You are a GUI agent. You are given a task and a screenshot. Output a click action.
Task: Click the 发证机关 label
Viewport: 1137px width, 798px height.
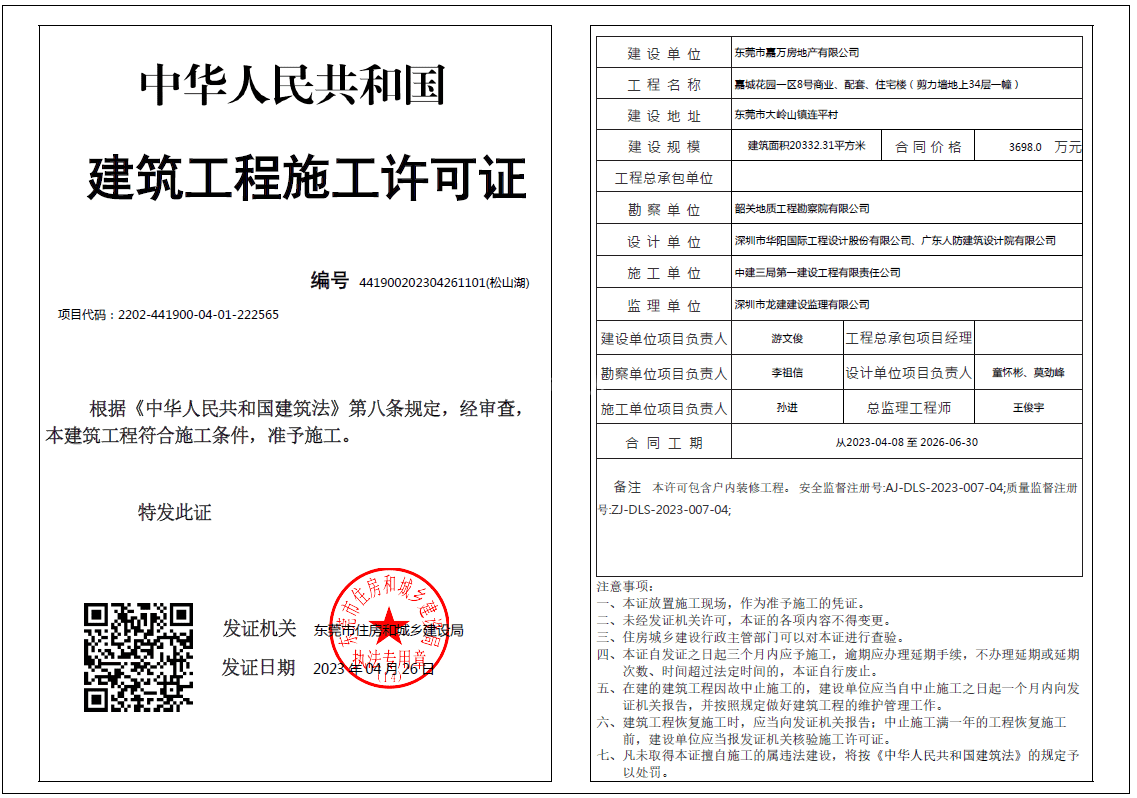pyautogui.click(x=259, y=628)
